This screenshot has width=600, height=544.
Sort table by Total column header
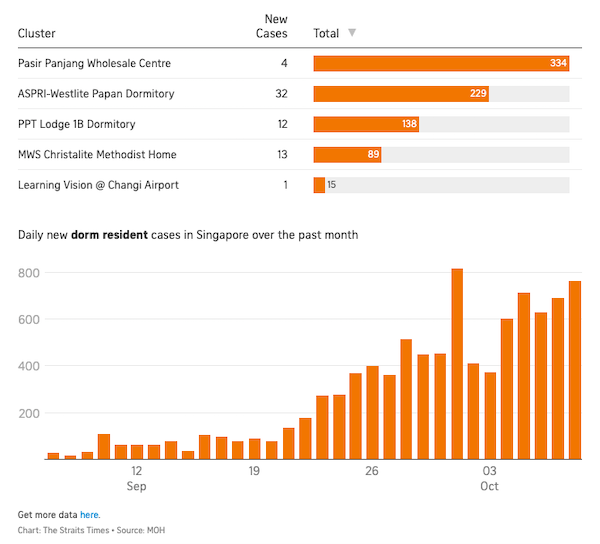[326, 33]
